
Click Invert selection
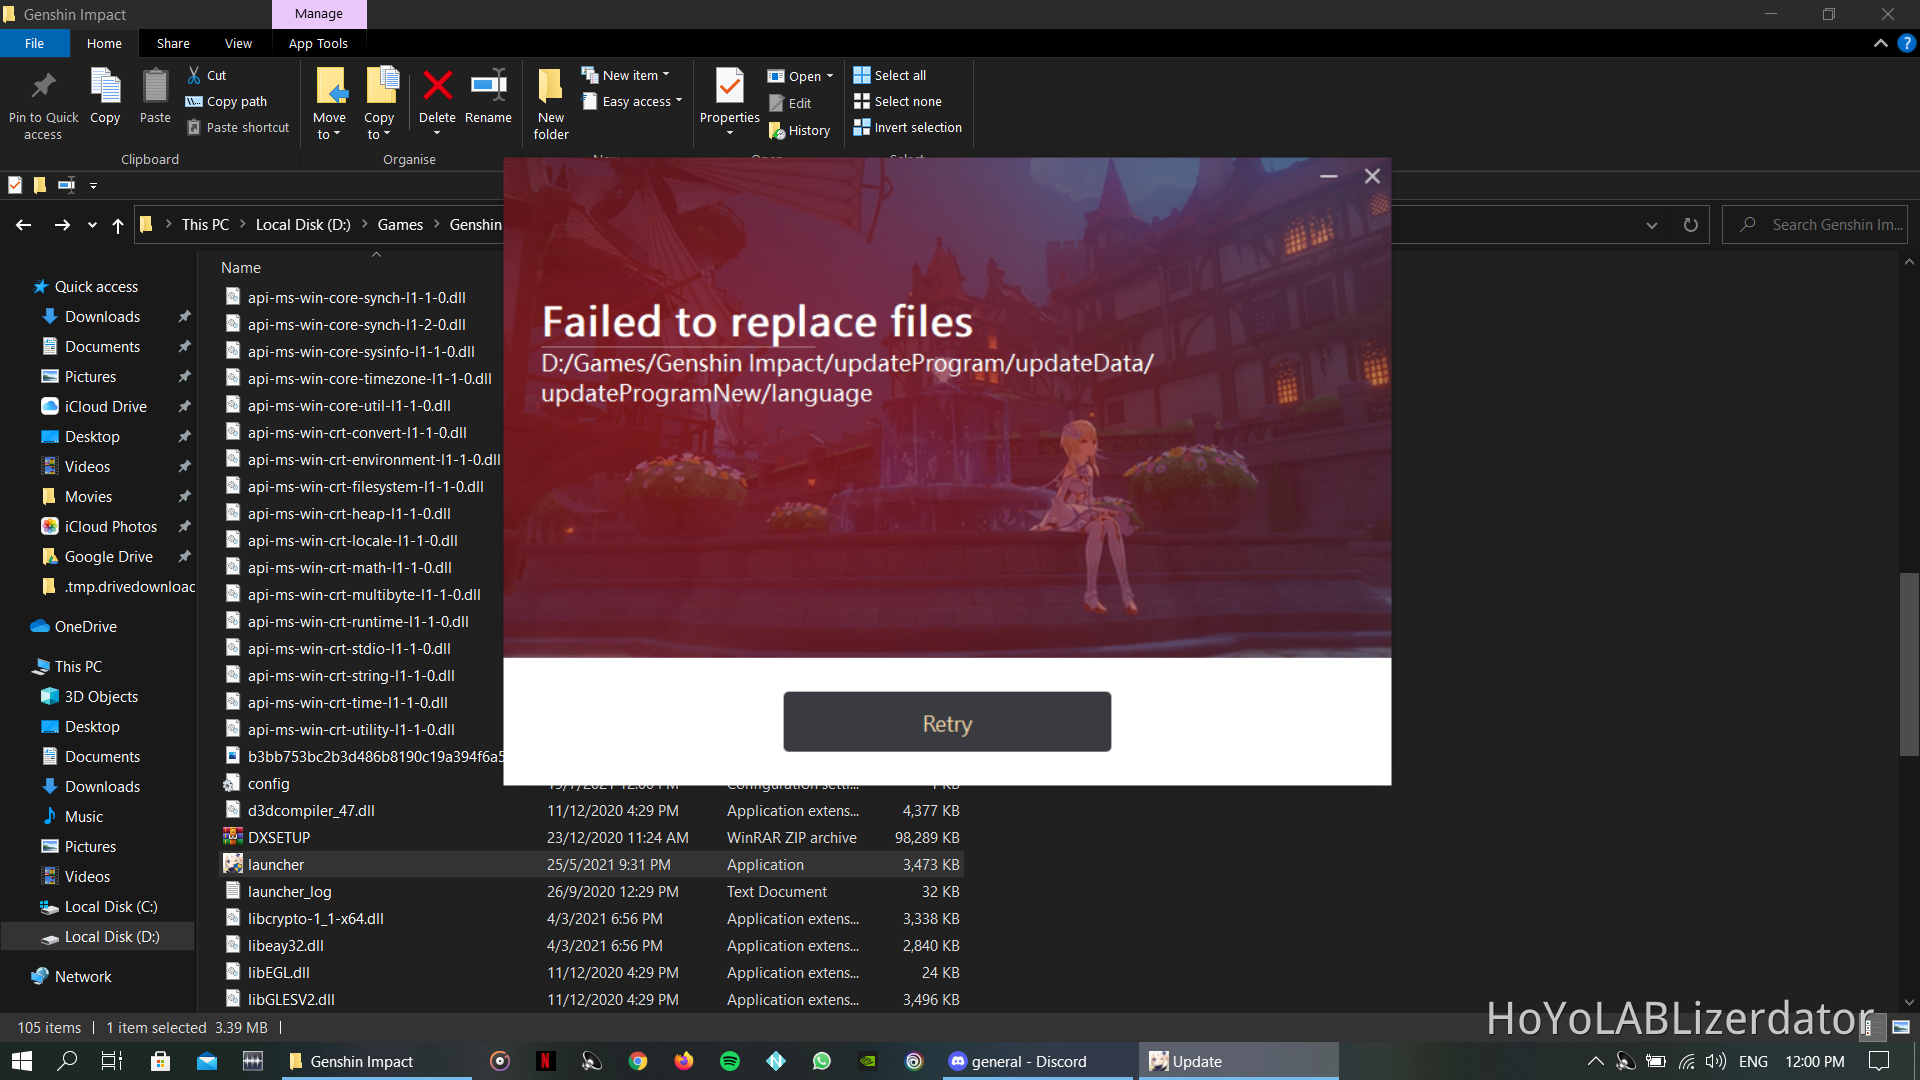[908, 127]
